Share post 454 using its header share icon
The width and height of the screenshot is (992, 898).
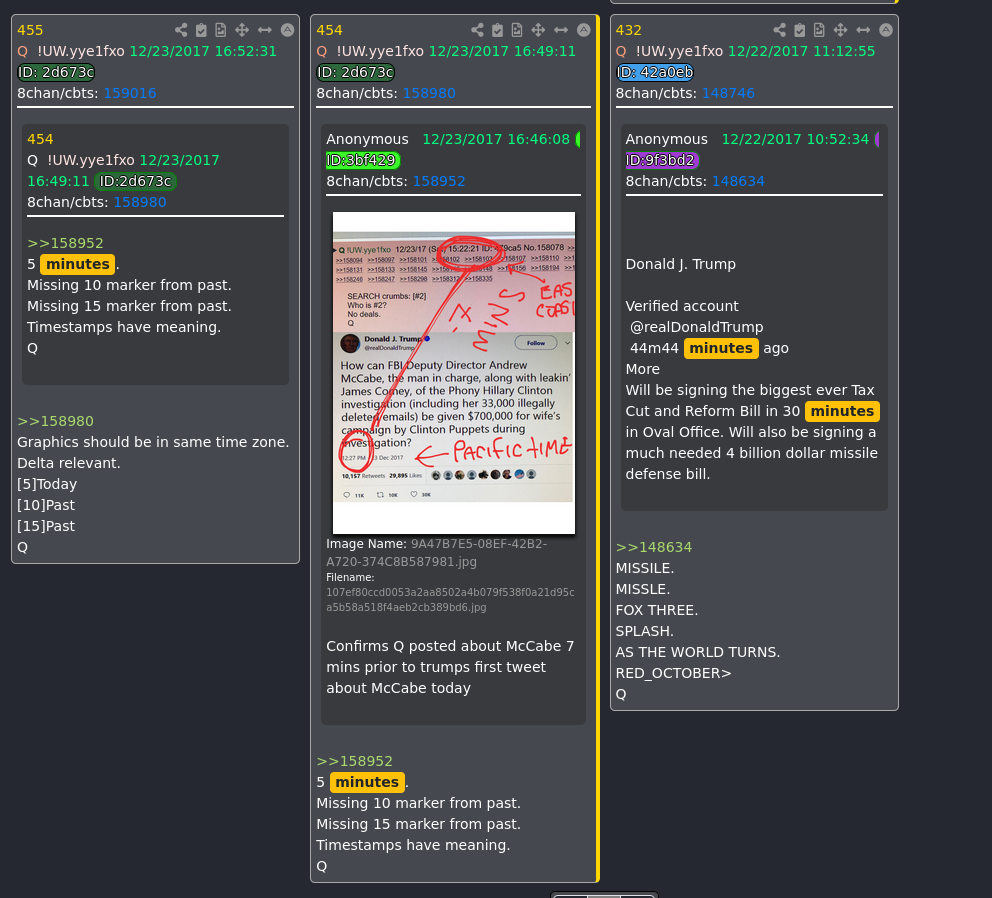[478, 30]
